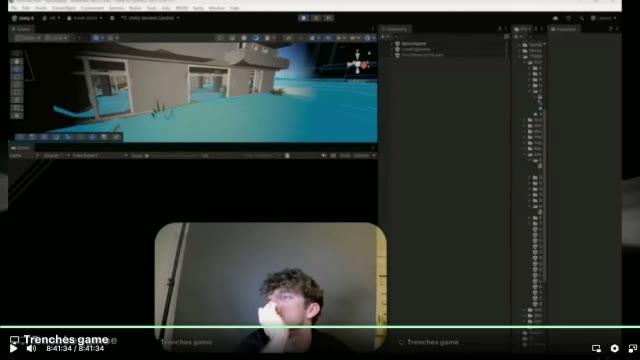This screenshot has width=640, height=360.
Task: Open the Window menu in Unity
Action: click(x=216, y=8)
